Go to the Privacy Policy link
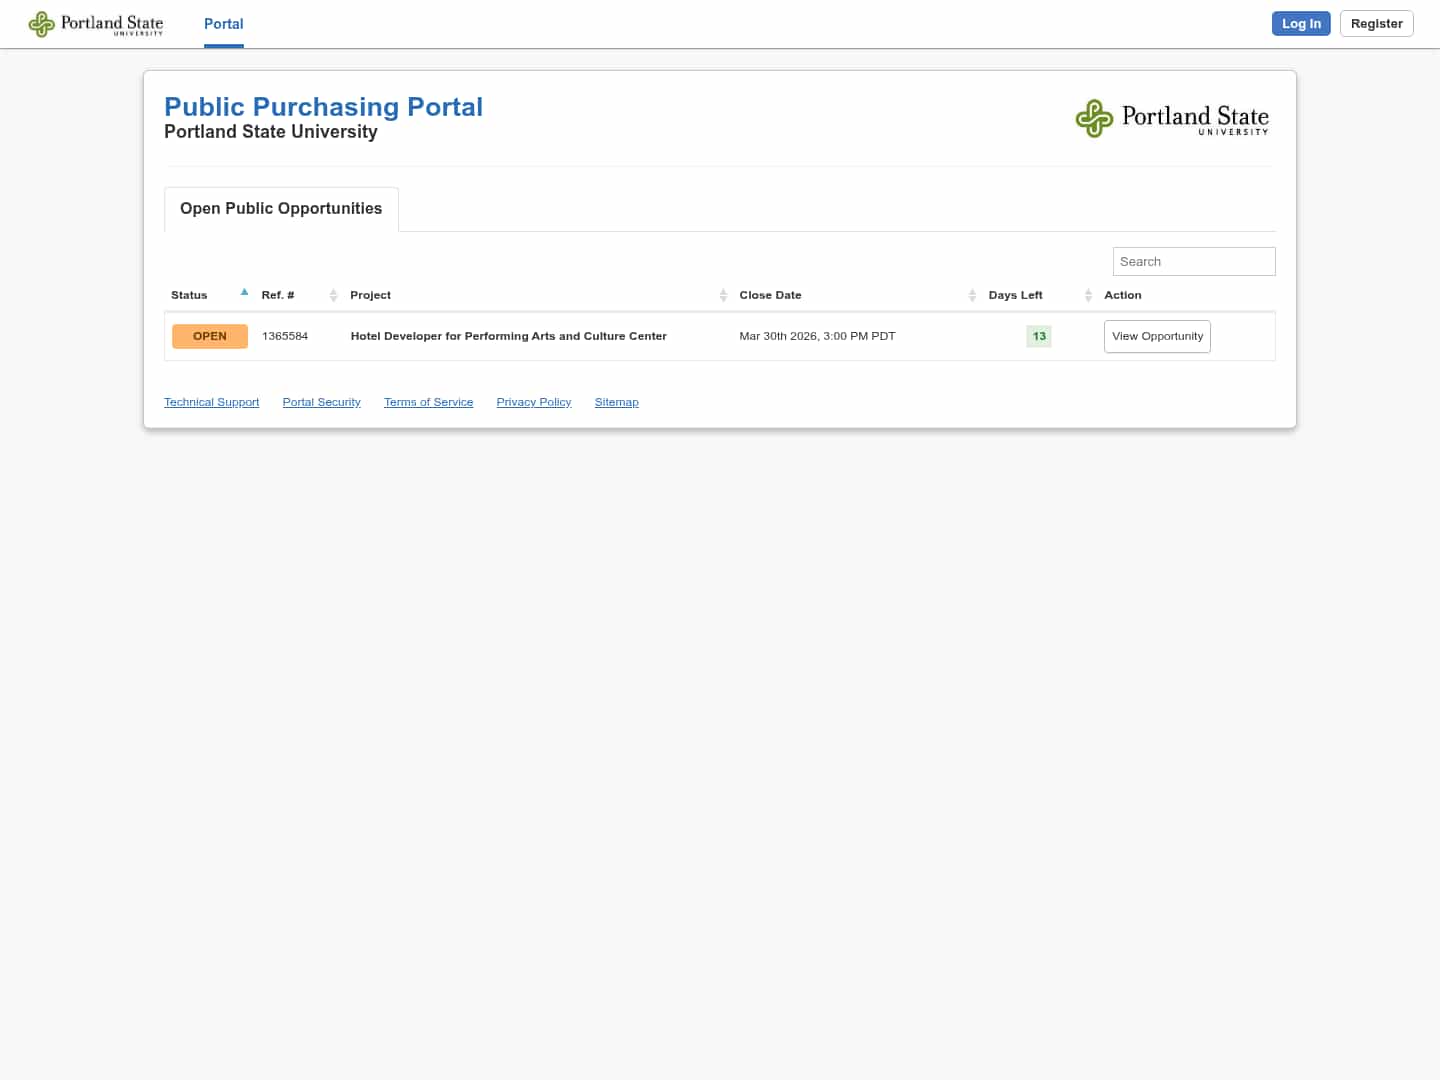 pos(534,402)
